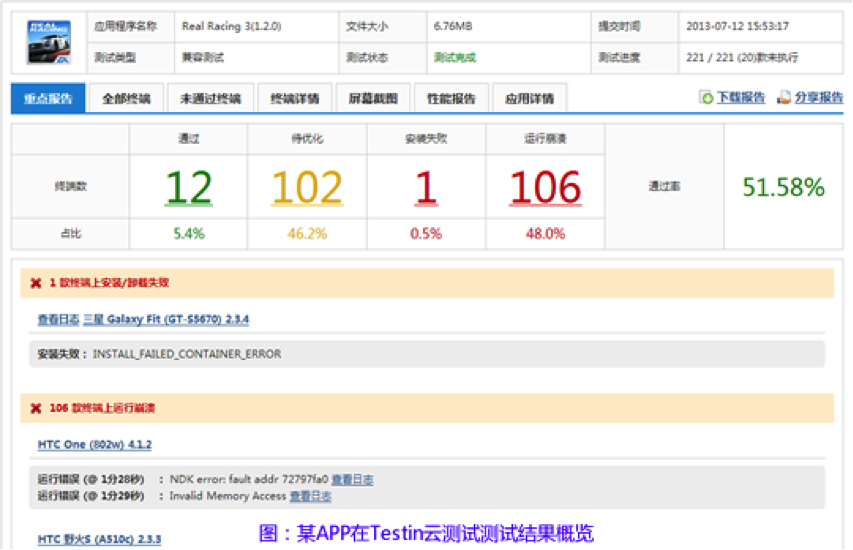Click the 运行错误 (@ 1分29秒) entry

(91, 496)
